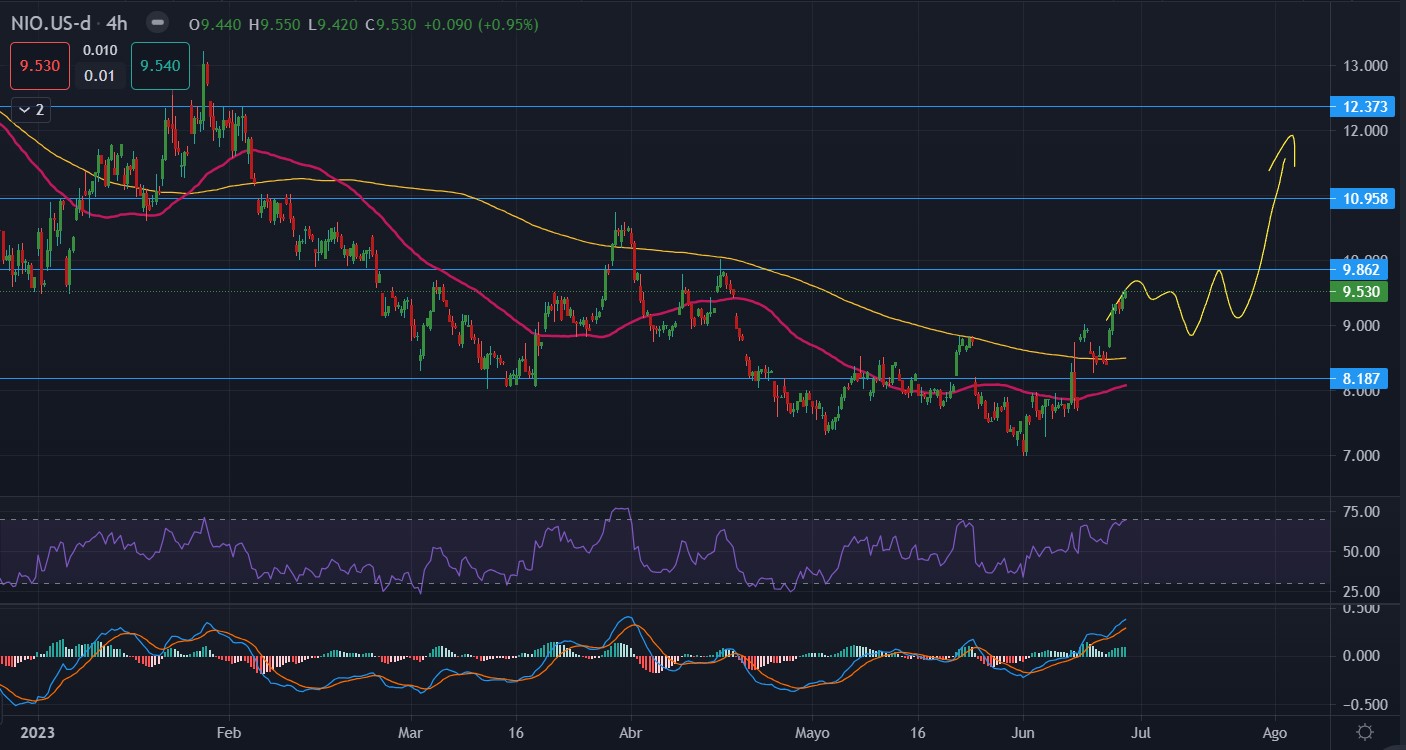
Task: Click the Jun label on time axis
Action: click(x=1023, y=732)
